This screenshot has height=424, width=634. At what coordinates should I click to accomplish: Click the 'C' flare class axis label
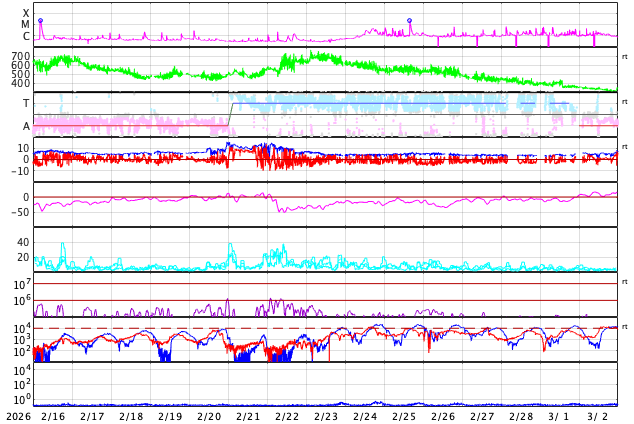point(26,36)
